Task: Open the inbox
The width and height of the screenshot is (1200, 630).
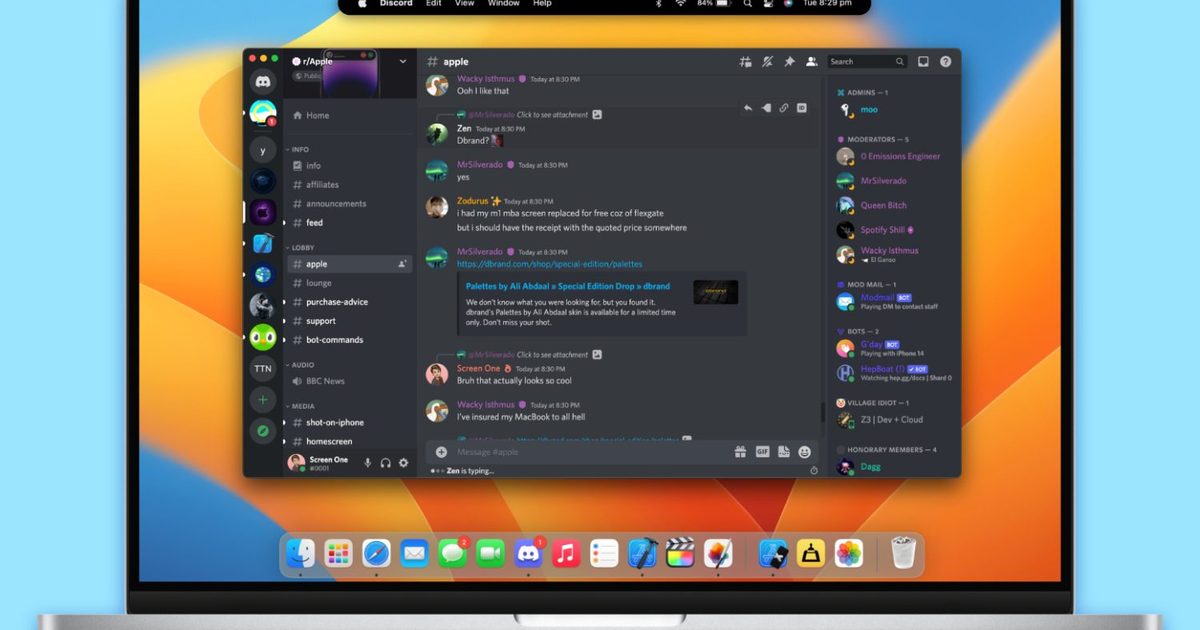Action: [x=922, y=61]
